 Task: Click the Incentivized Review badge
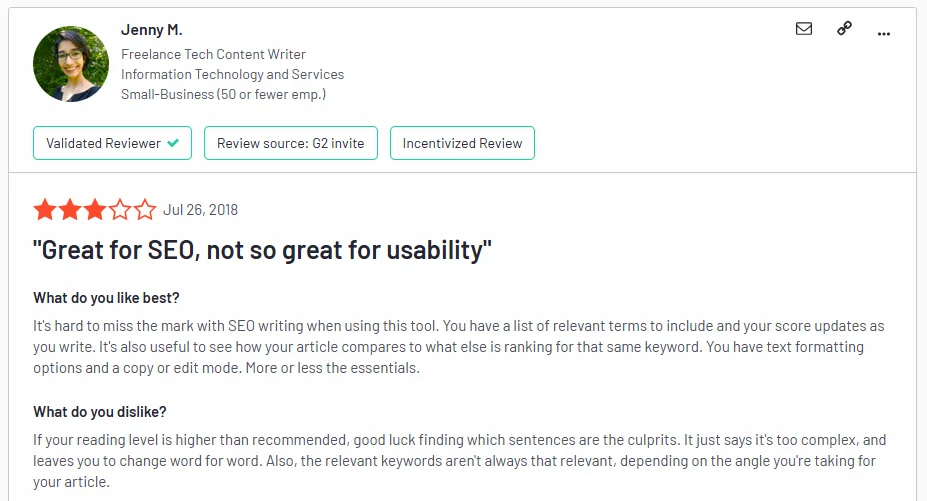point(462,143)
